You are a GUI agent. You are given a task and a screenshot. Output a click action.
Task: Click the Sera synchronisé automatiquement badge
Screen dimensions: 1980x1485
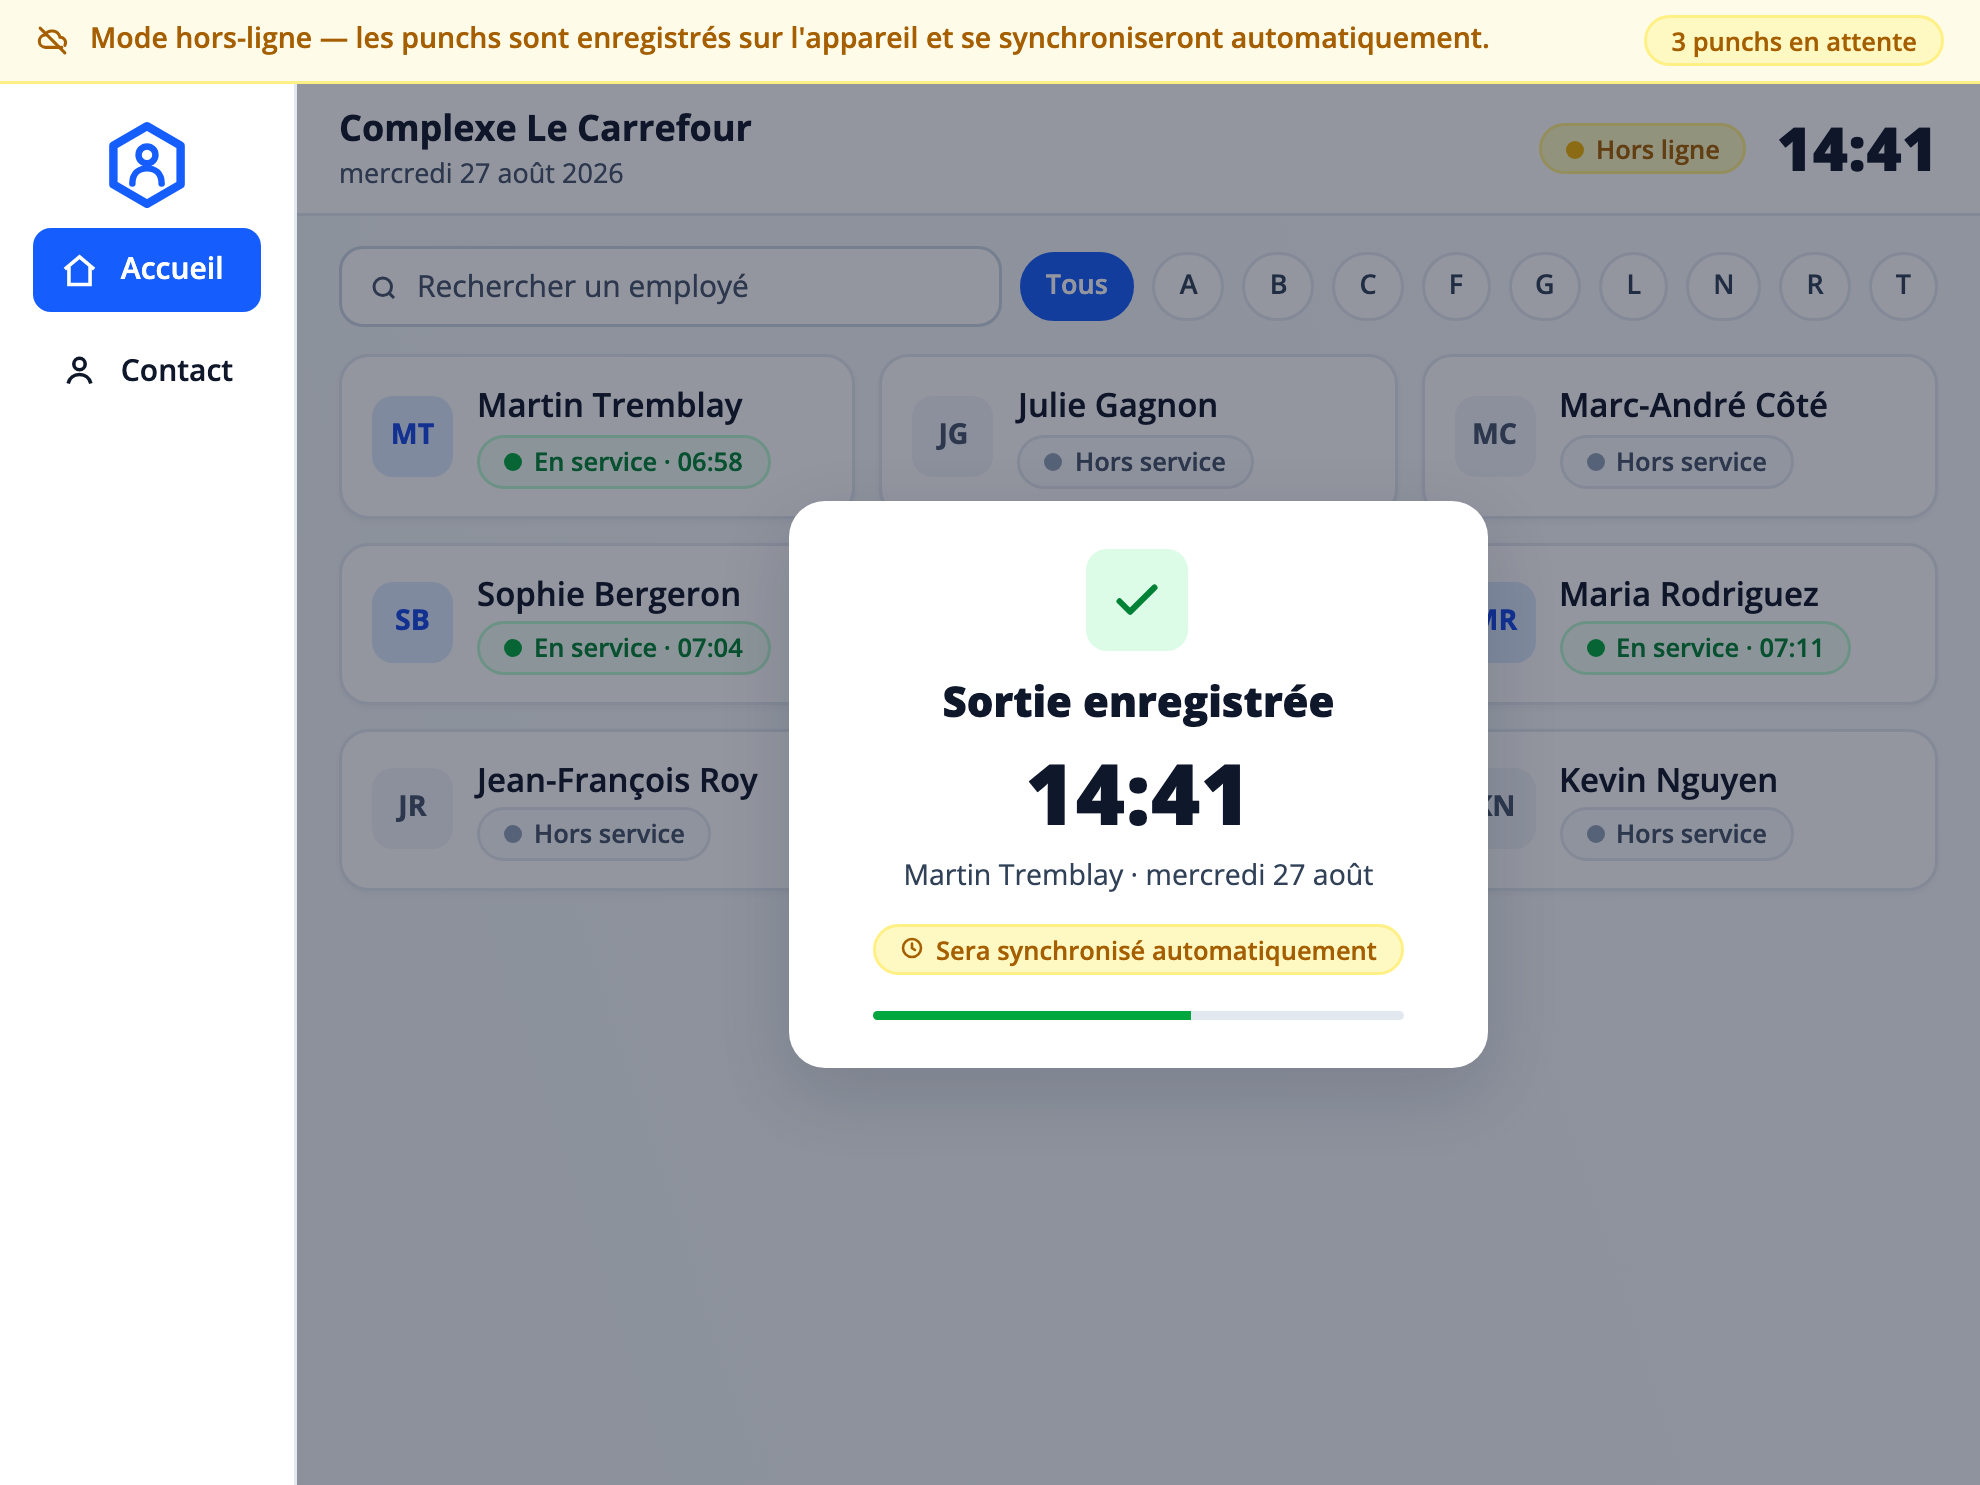[x=1138, y=950]
